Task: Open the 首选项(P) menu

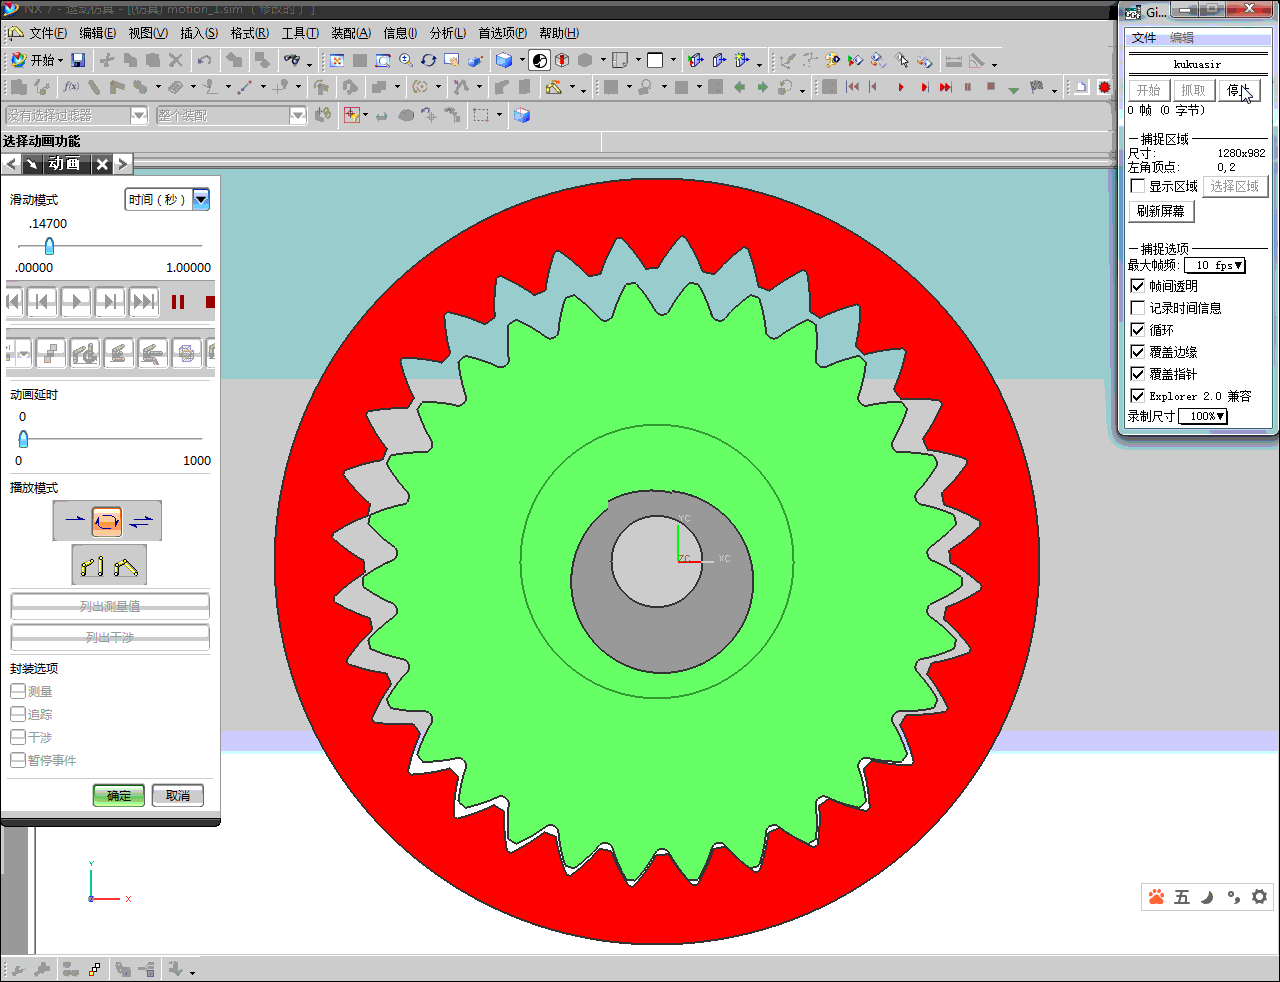Action: coord(502,33)
